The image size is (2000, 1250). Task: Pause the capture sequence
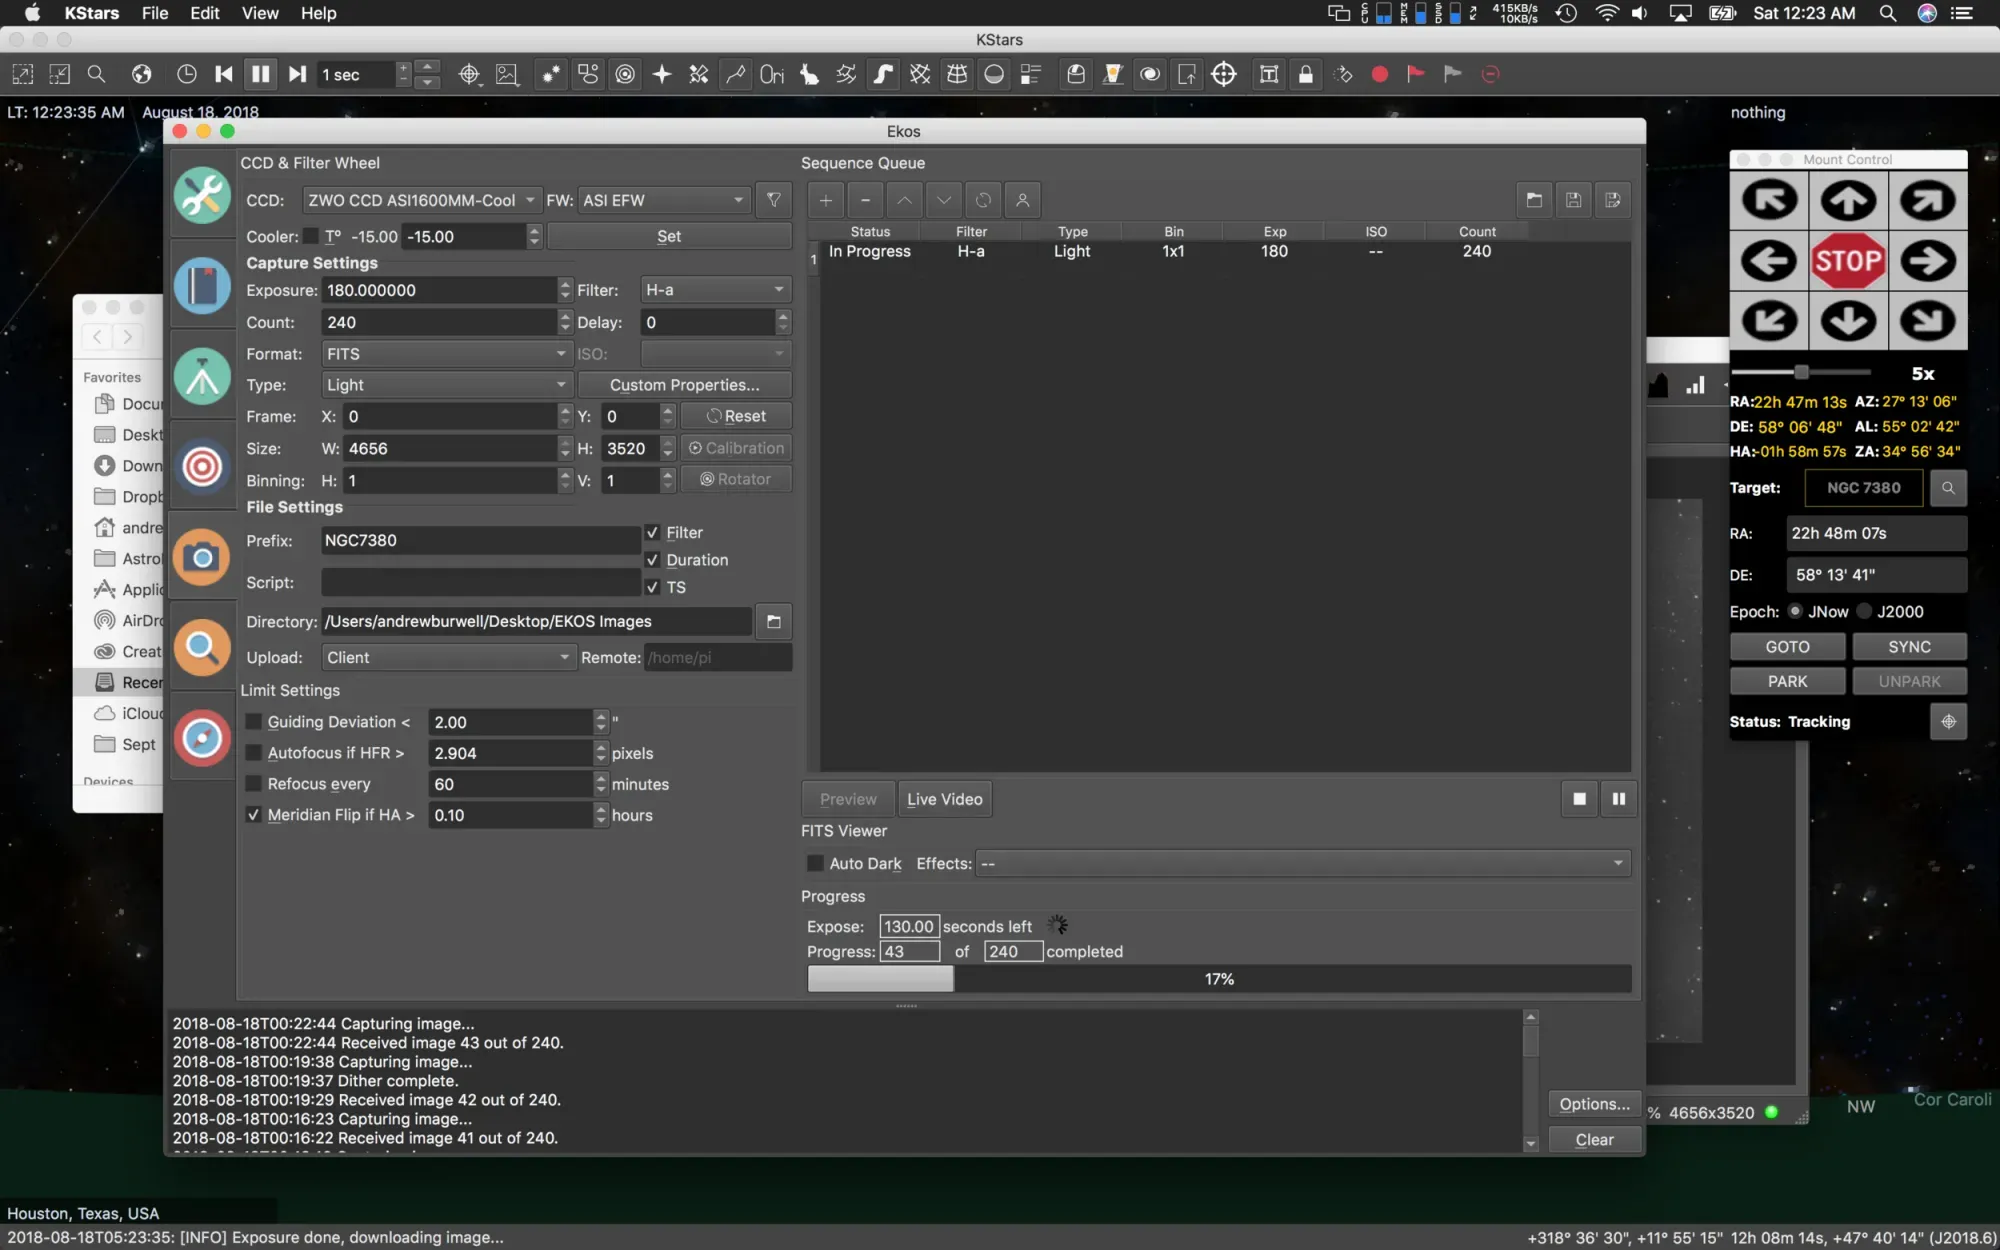click(x=1618, y=799)
